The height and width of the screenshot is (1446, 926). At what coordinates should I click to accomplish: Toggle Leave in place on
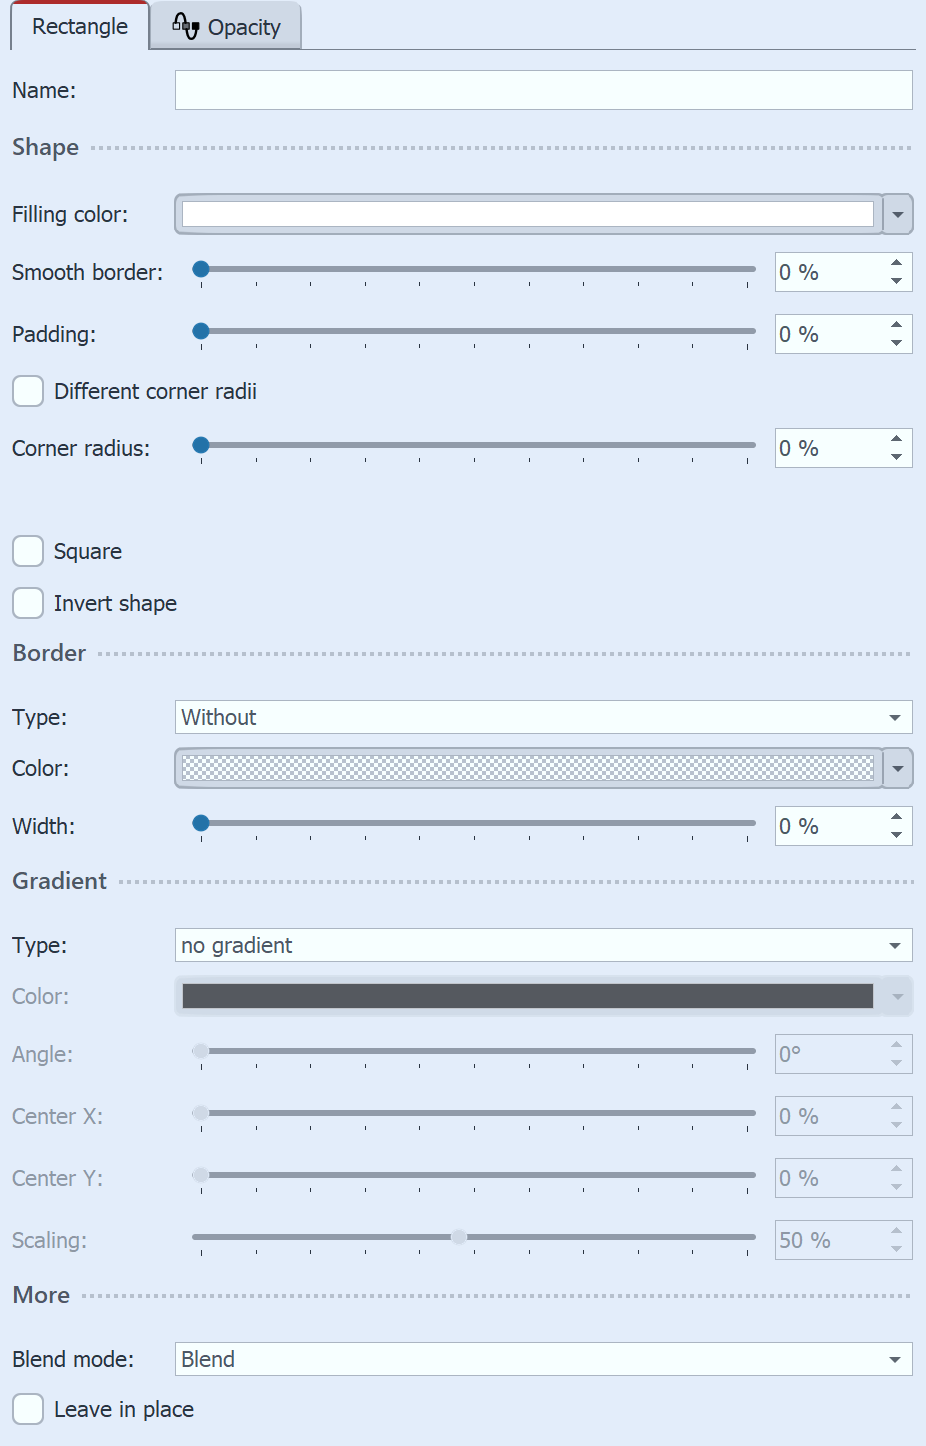pyautogui.click(x=28, y=1409)
